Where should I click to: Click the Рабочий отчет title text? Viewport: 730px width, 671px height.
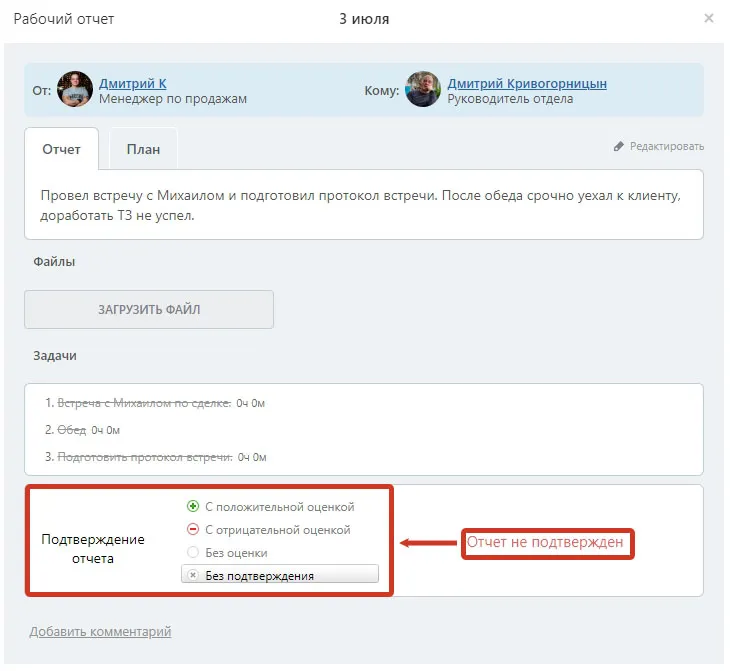click(64, 19)
